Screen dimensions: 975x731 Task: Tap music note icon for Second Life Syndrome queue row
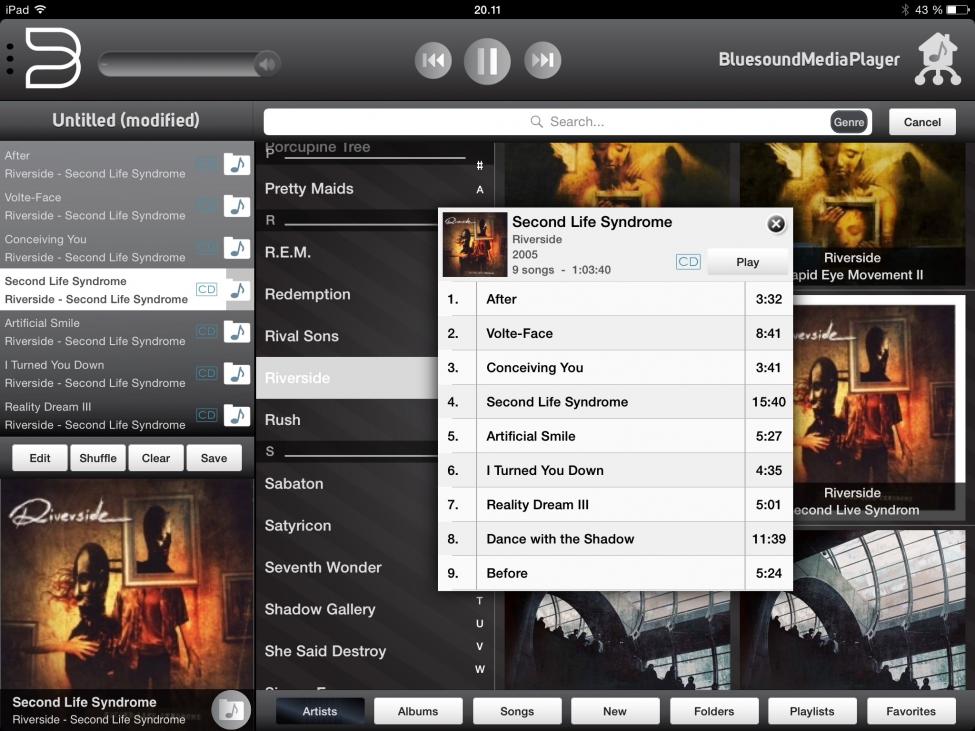pyautogui.click(x=237, y=290)
